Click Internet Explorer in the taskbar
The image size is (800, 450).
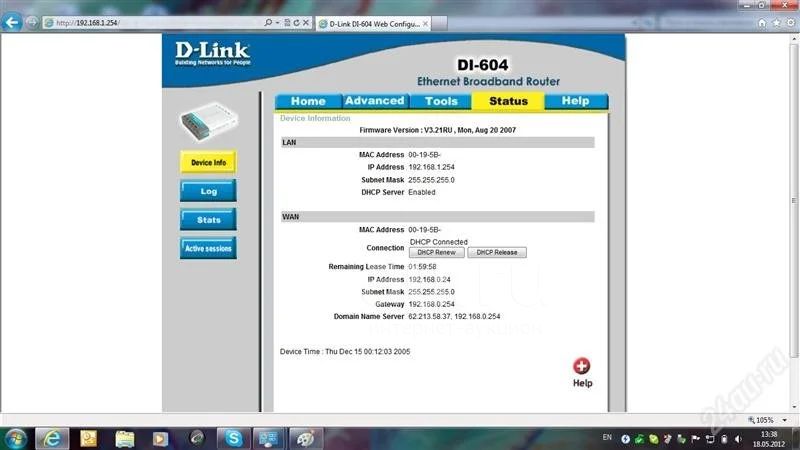pyautogui.click(x=52, y=439)
